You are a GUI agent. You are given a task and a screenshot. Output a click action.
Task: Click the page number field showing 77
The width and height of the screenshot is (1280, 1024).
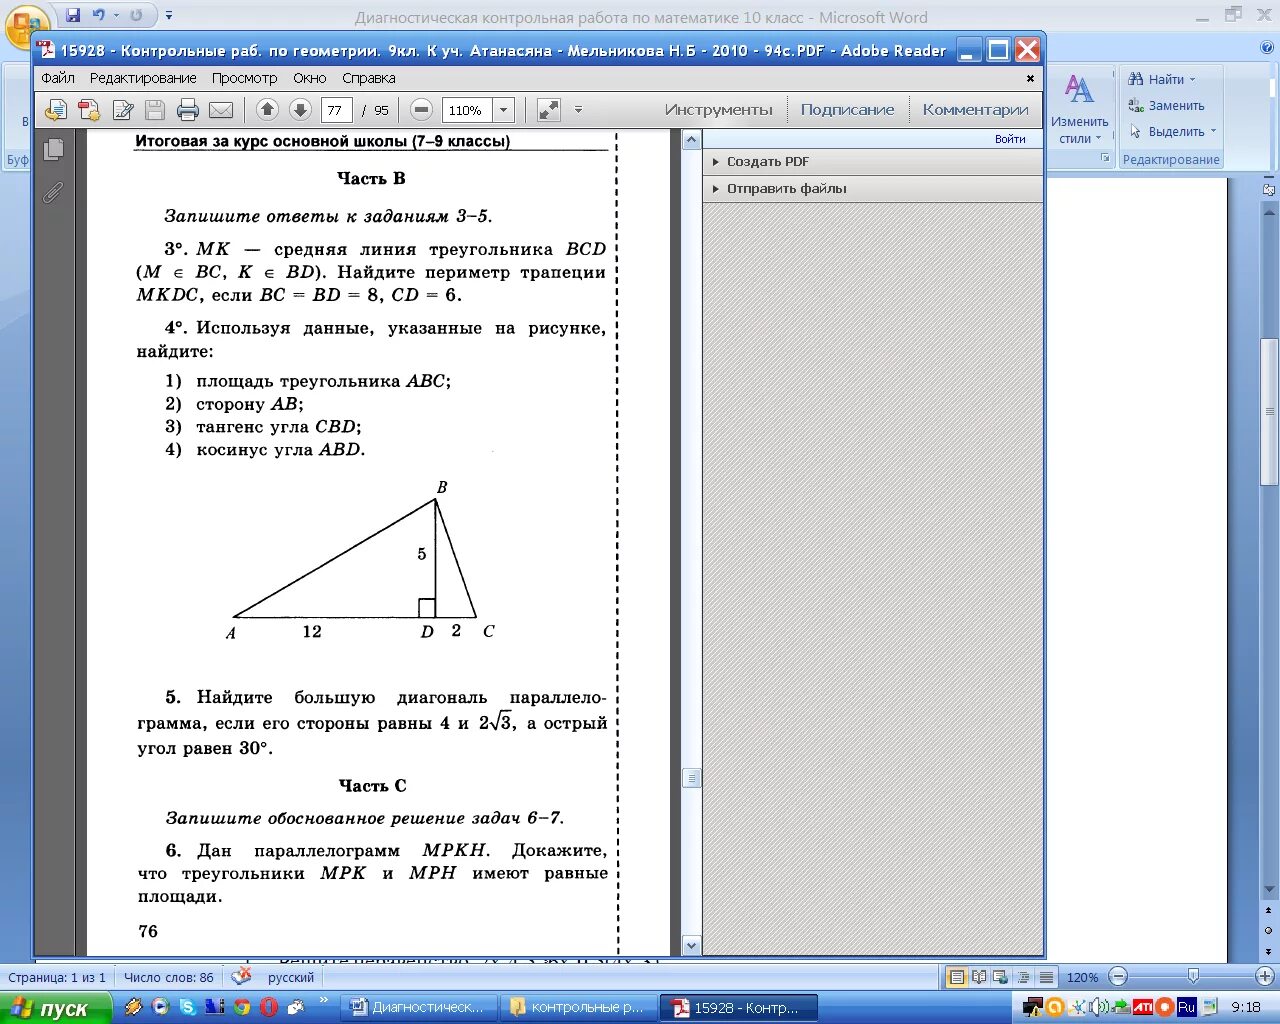[338, 110]
